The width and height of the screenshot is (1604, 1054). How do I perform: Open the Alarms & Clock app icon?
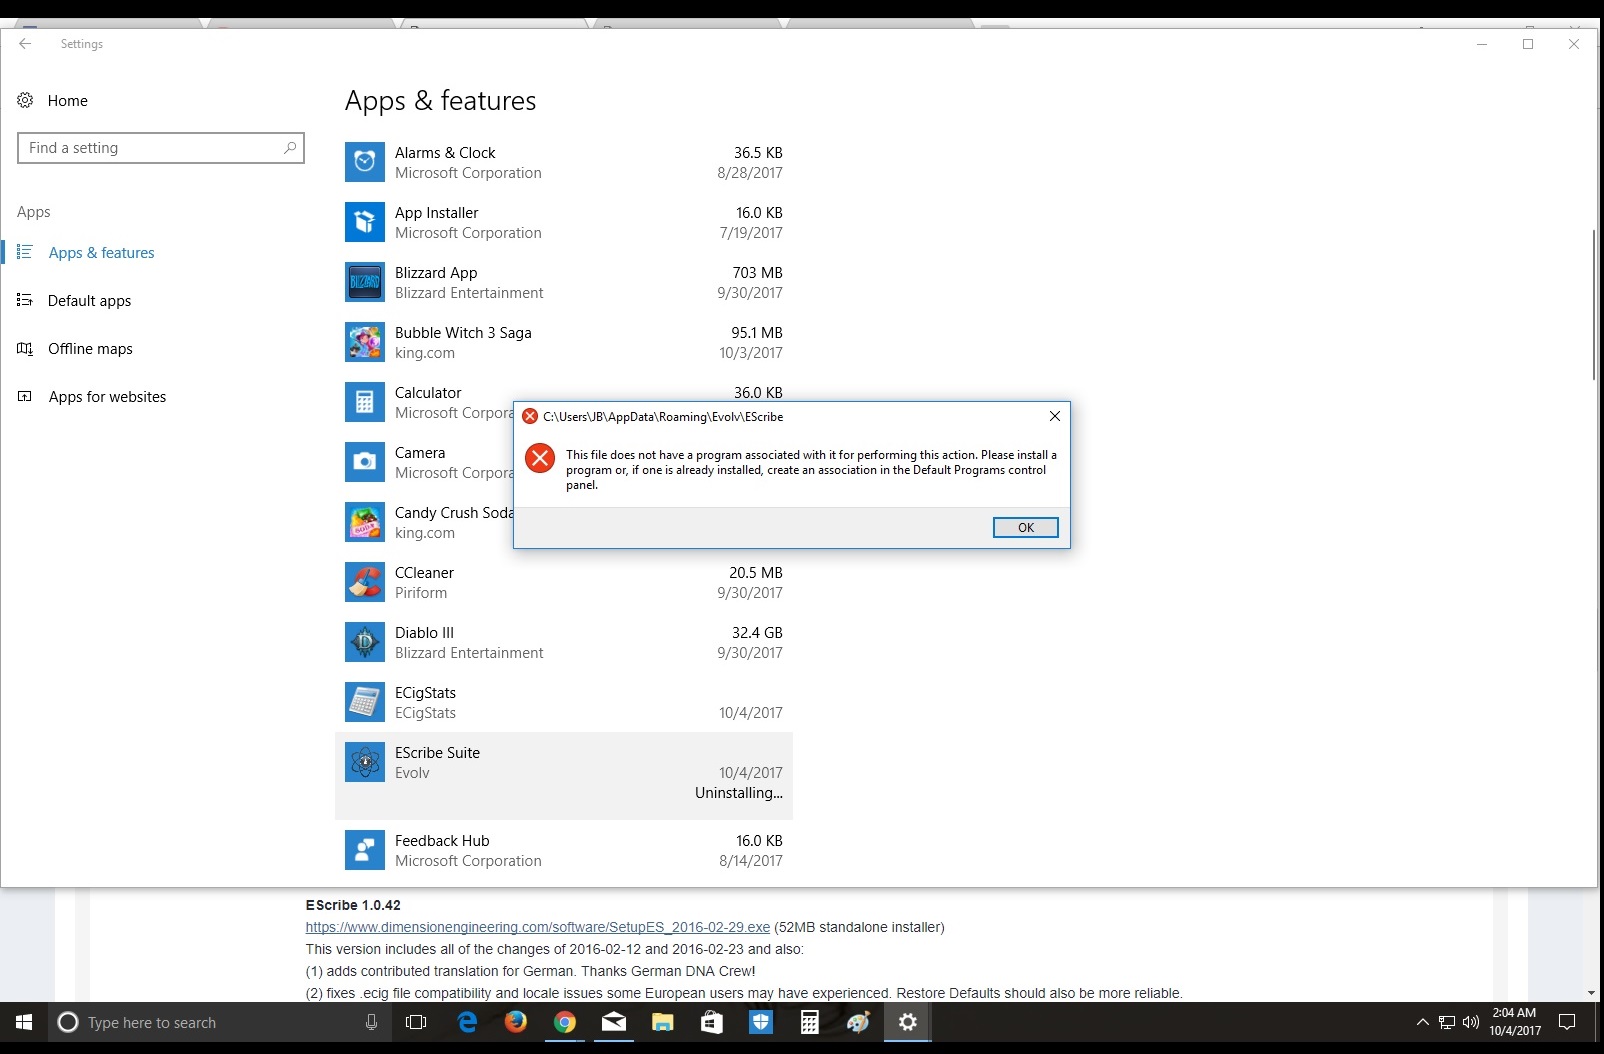364,162
